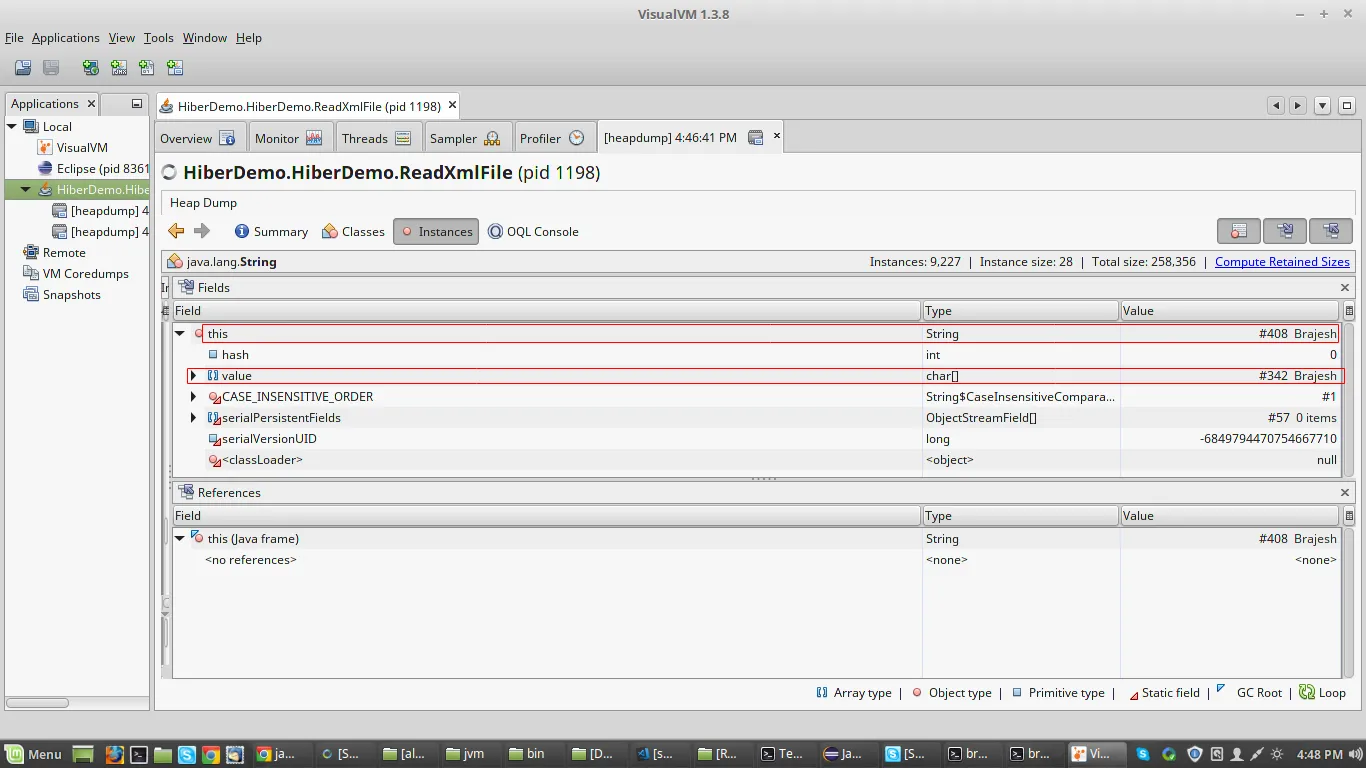Select the first heapdump tree entry
The height and width of the screenshot is (768, 1366).
[100, 211]
